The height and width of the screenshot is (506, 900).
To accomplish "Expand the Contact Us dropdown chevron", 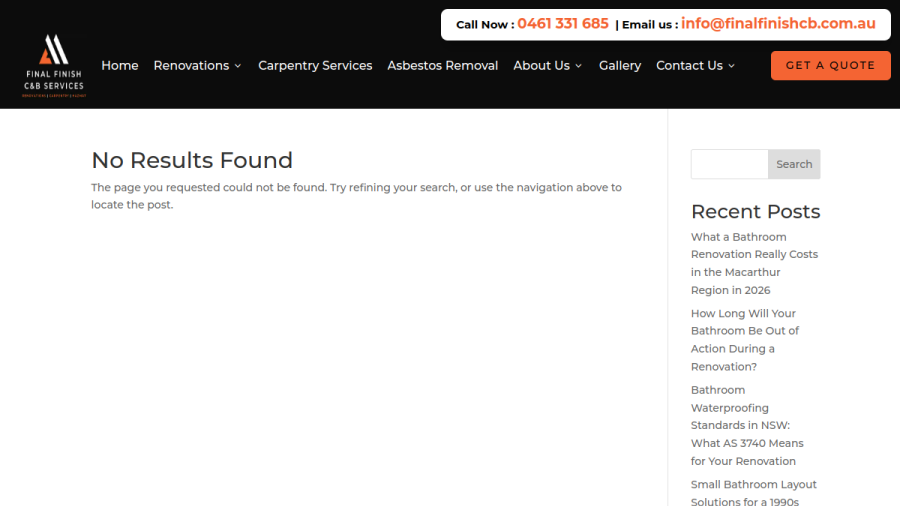I will [731, 66].
